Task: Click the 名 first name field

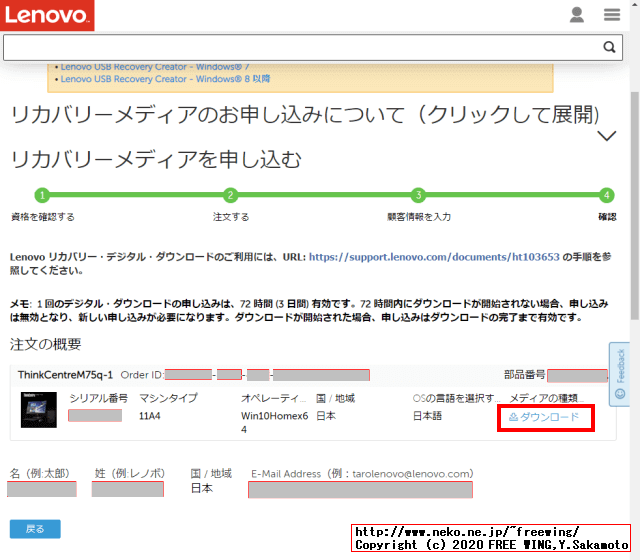Action: pos(42,489)
